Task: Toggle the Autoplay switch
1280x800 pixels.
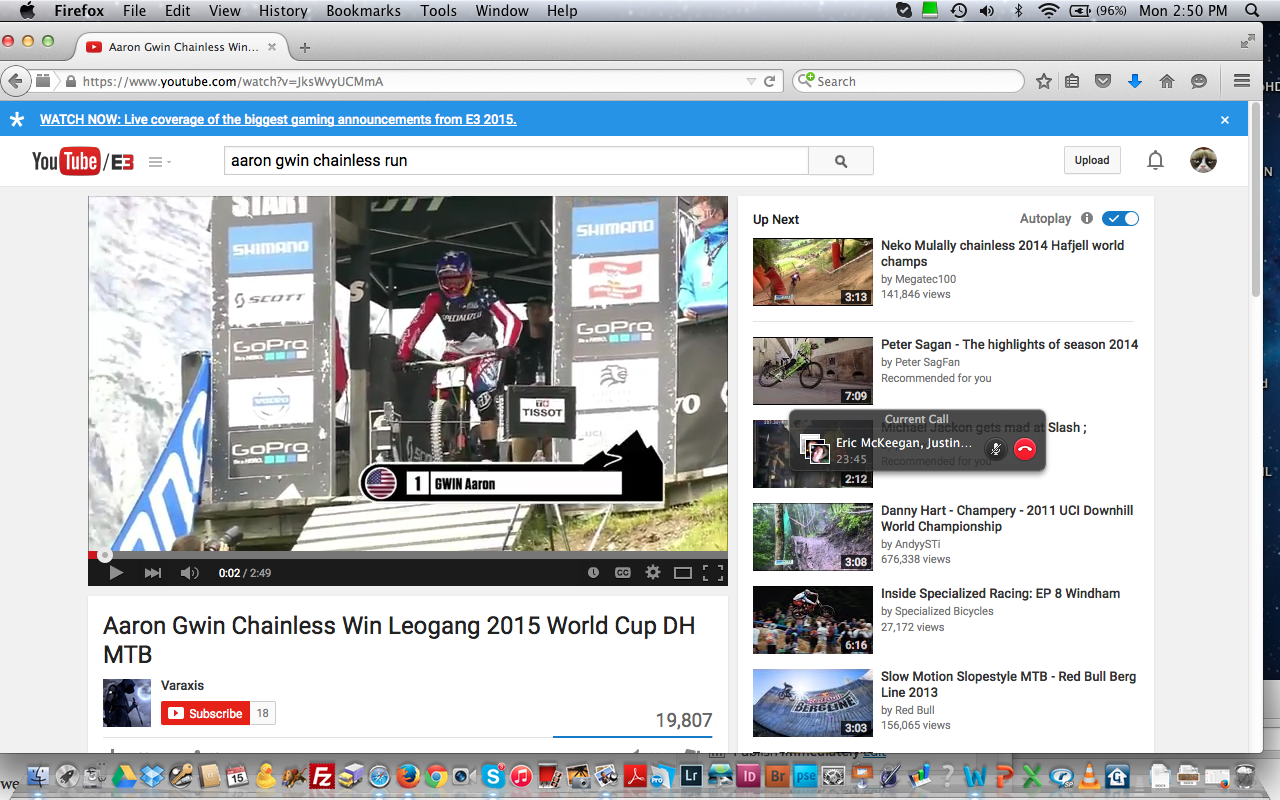Action: click(x=1120, y=219)
